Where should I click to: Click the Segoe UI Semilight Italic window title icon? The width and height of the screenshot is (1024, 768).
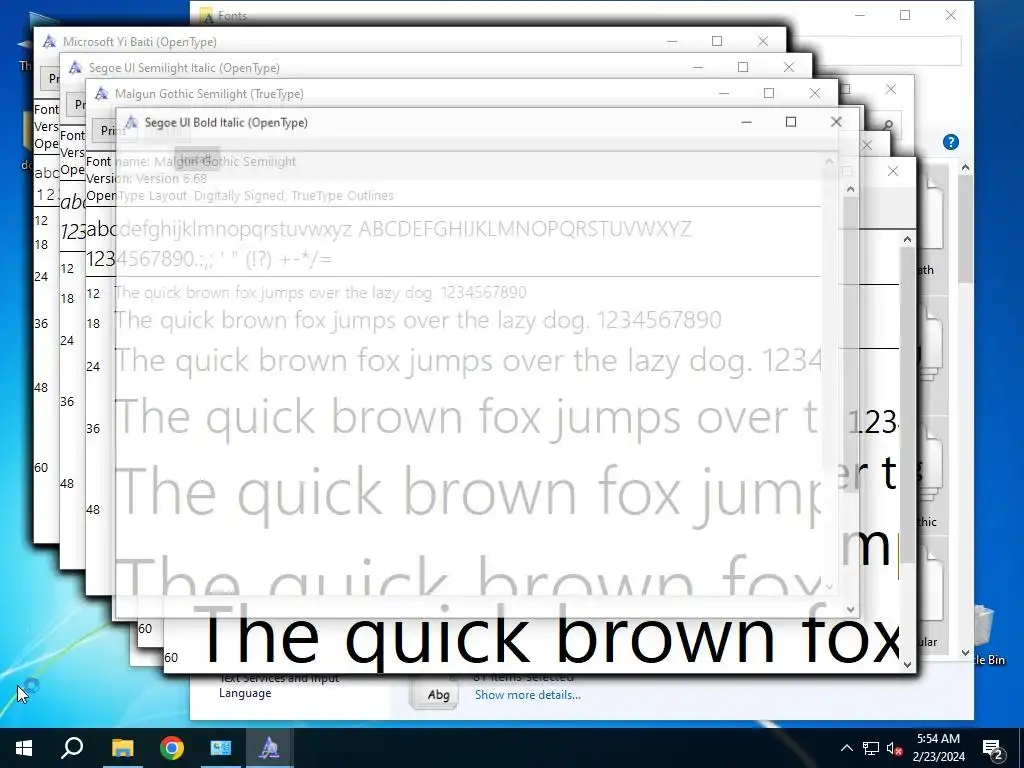click(76, 68)
